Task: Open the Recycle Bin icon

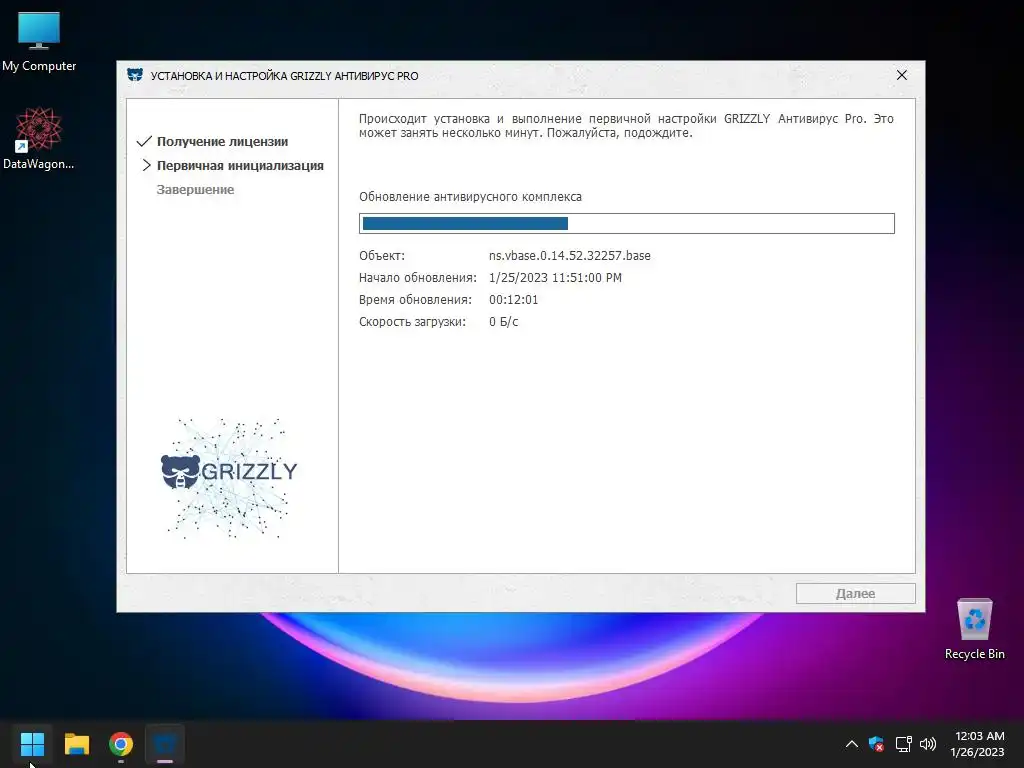Action: point(974,628)
